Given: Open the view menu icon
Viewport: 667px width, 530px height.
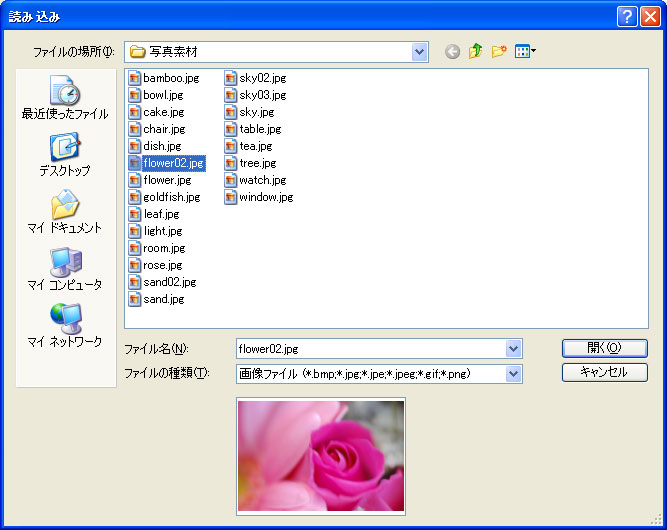Looking at the screenshot, I should [x=525, y=51].
